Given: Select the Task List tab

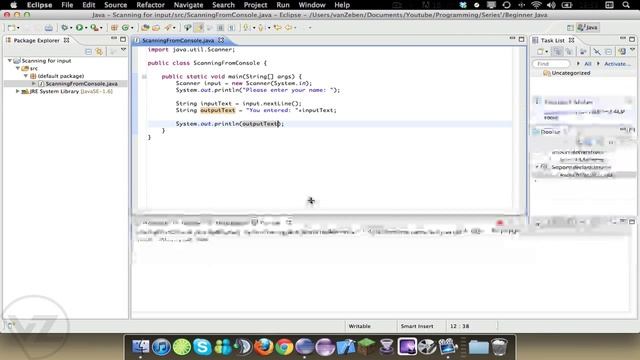Looking at the screenshot, I should pyautogui.click(x=552, y=40).
